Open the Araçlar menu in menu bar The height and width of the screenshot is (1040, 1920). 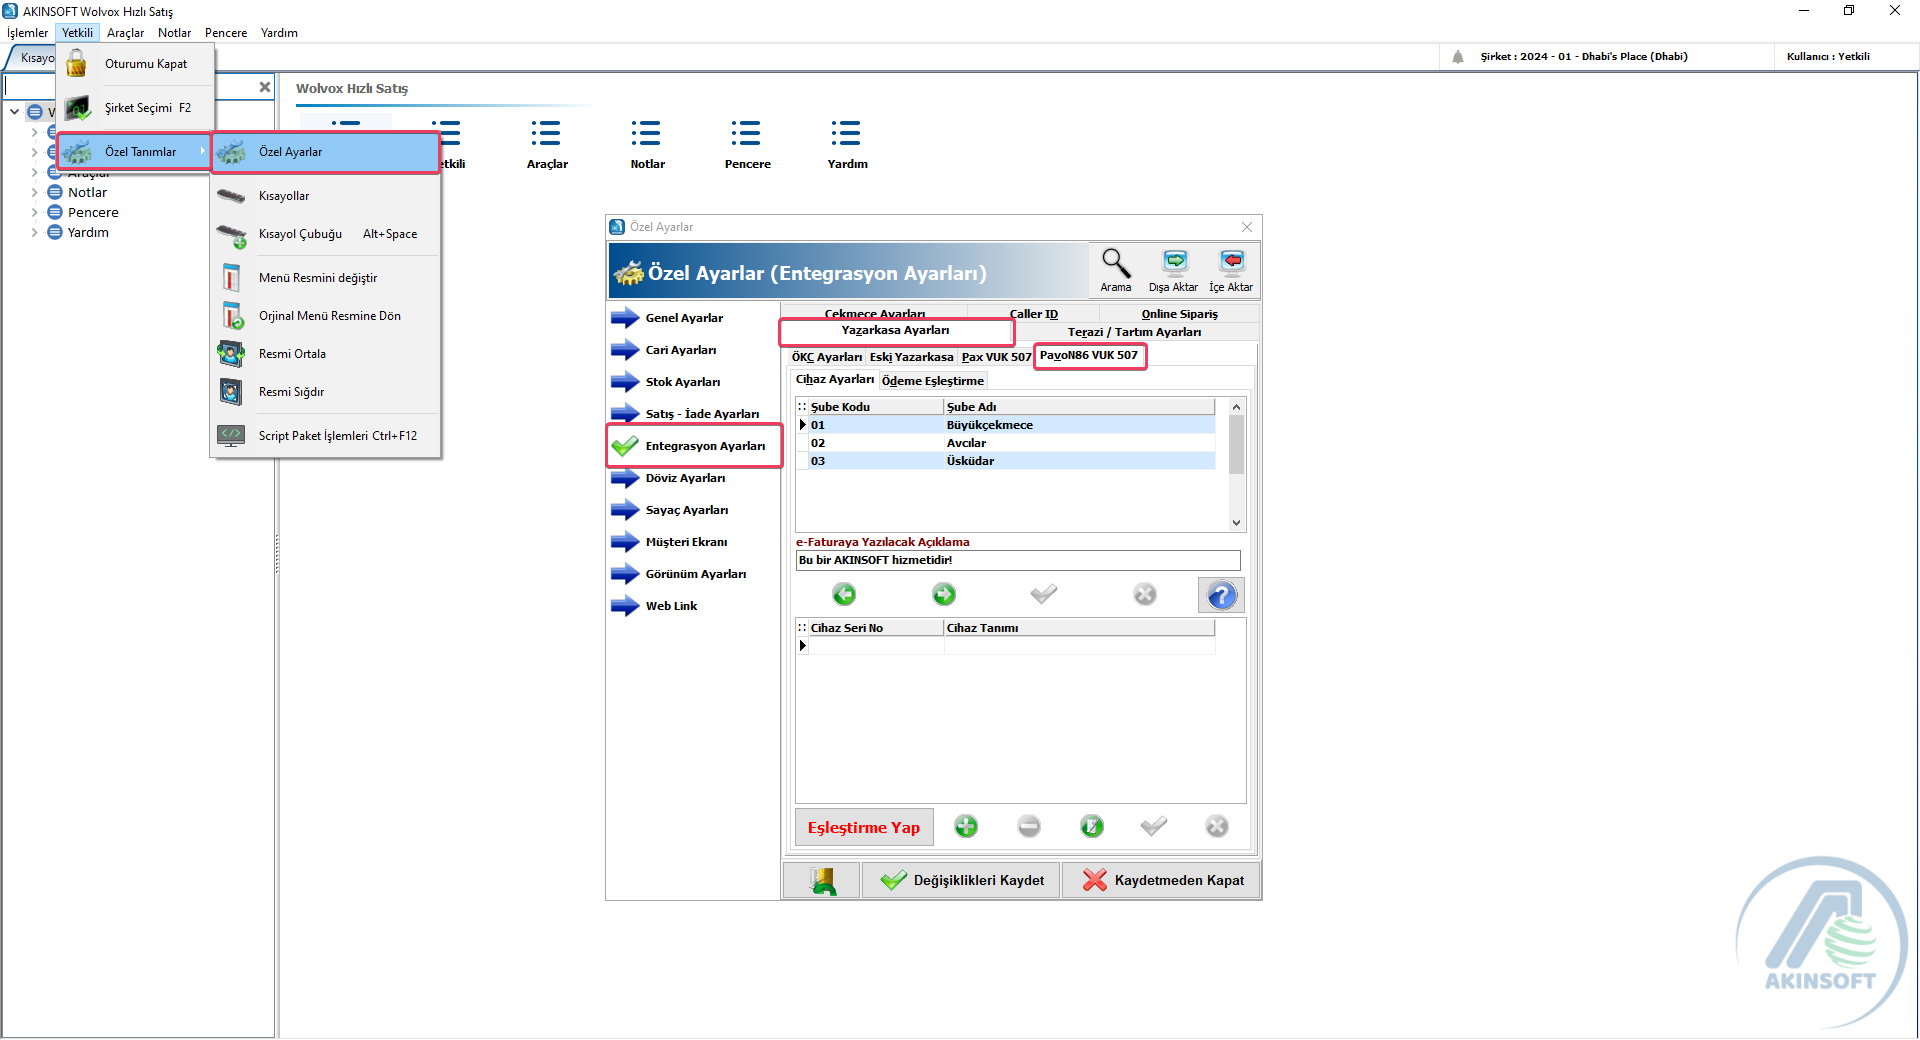point(125,33)
